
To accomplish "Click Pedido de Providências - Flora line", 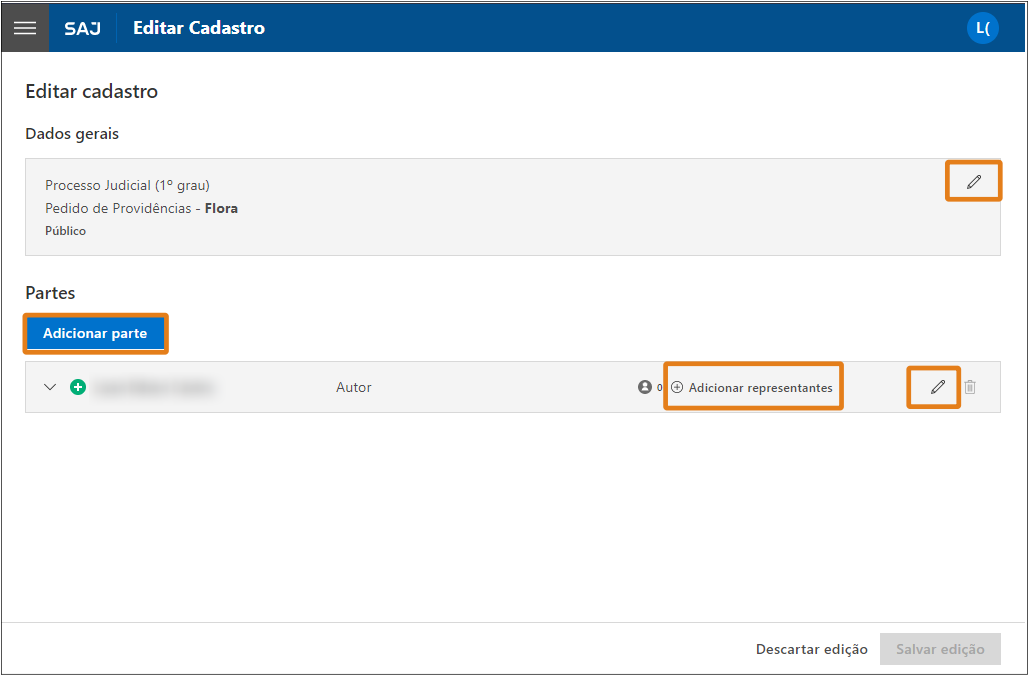I will click(141, 208).
